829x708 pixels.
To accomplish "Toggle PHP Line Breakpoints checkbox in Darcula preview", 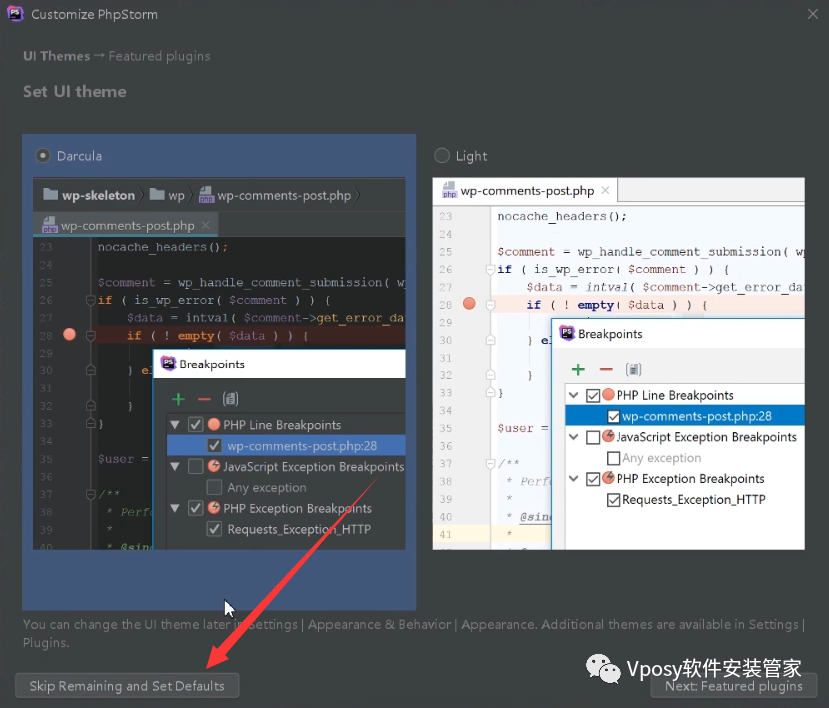I will [196, 425].
